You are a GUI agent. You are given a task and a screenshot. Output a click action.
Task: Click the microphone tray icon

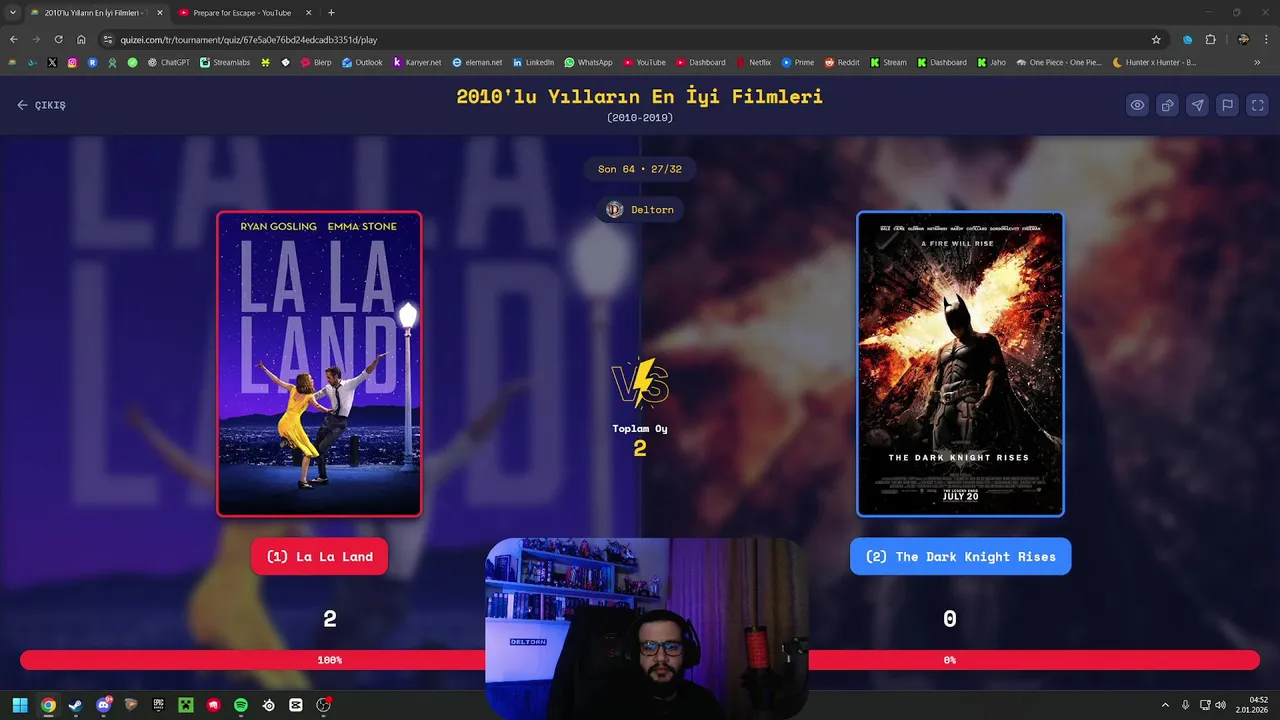click(x=1185, y=705)
